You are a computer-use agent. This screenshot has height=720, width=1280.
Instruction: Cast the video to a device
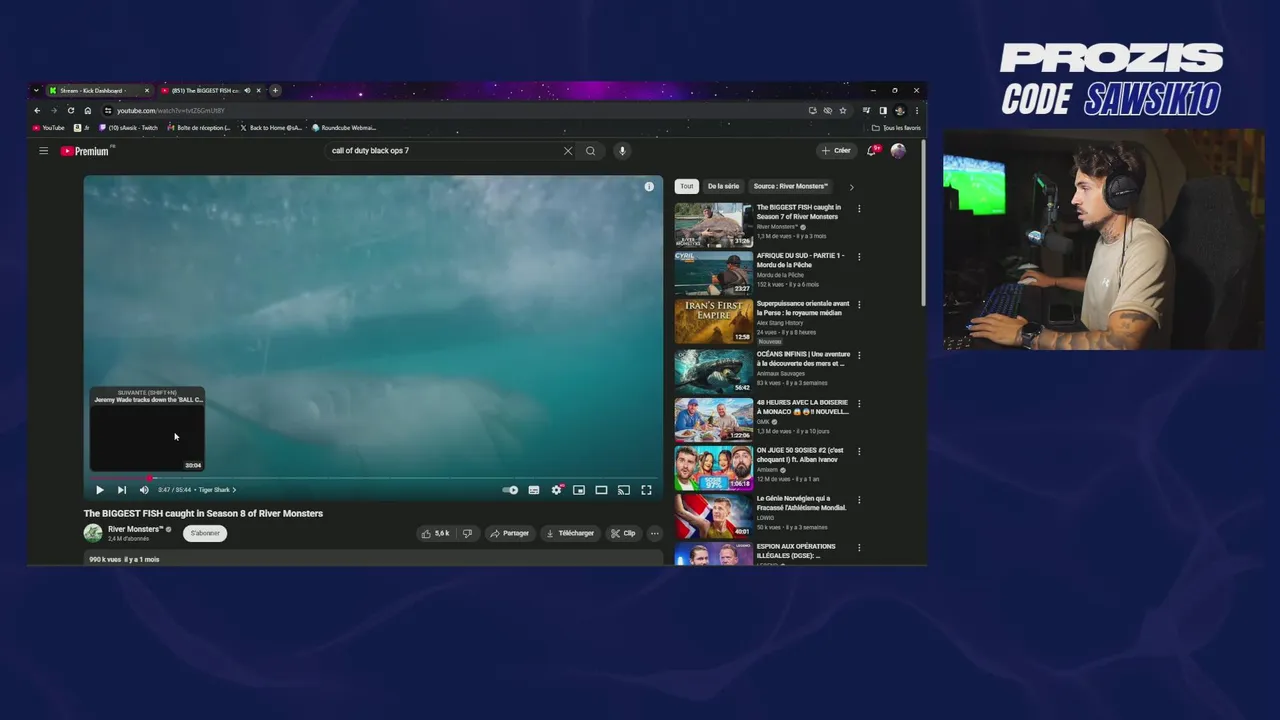point(624,490)
